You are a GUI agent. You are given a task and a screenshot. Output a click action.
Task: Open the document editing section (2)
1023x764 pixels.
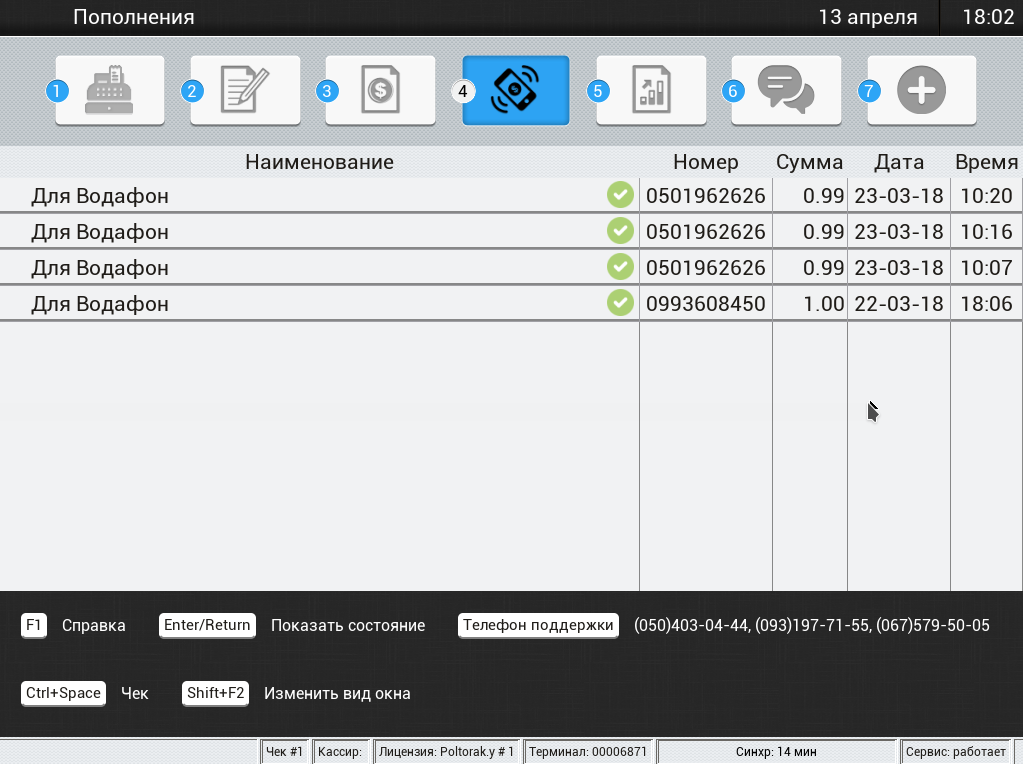pos(245,90)
